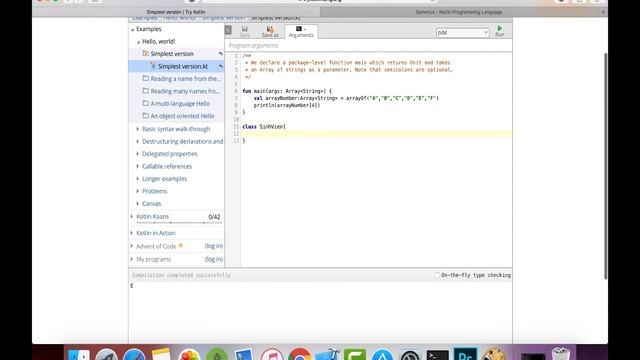Toggle On-the-fly type checking checkbox
The image size is (640, 360).
[437, 275]
